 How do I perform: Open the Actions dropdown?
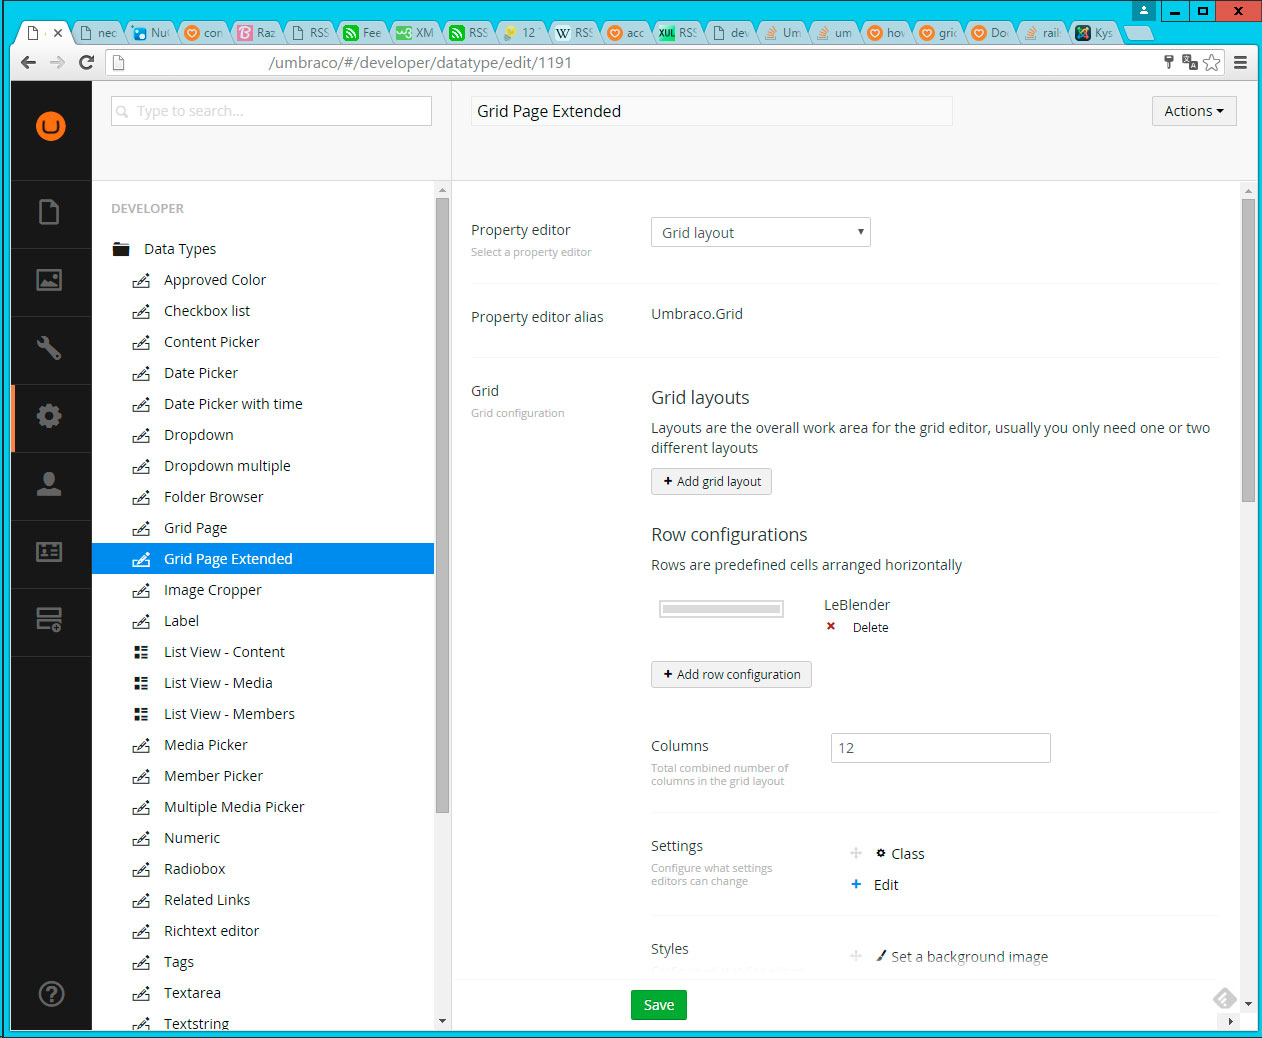point(1194,111)
